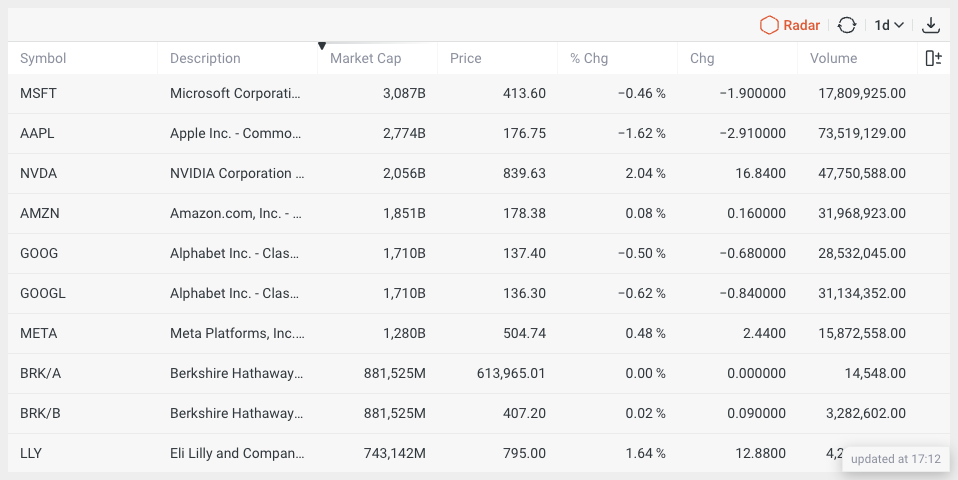Select the NVDA symbol
This screenshot has width=958, height=480.
tap(38, 173)
